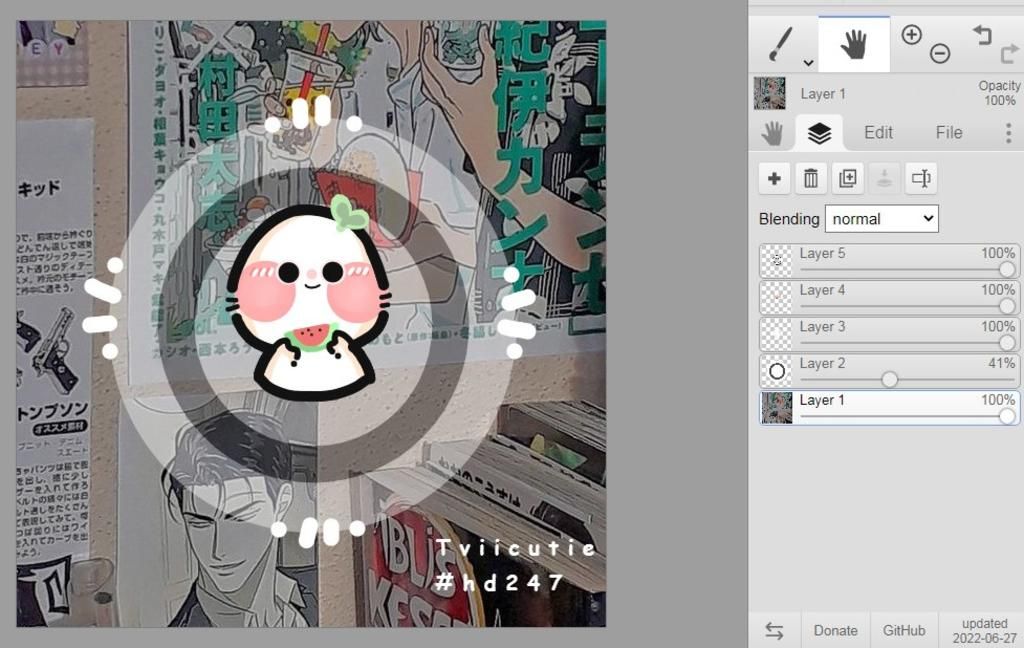Open the hand tool settings tab
Screen dimensions: 1024x648
pyautogui.click(x=772, y=133)
